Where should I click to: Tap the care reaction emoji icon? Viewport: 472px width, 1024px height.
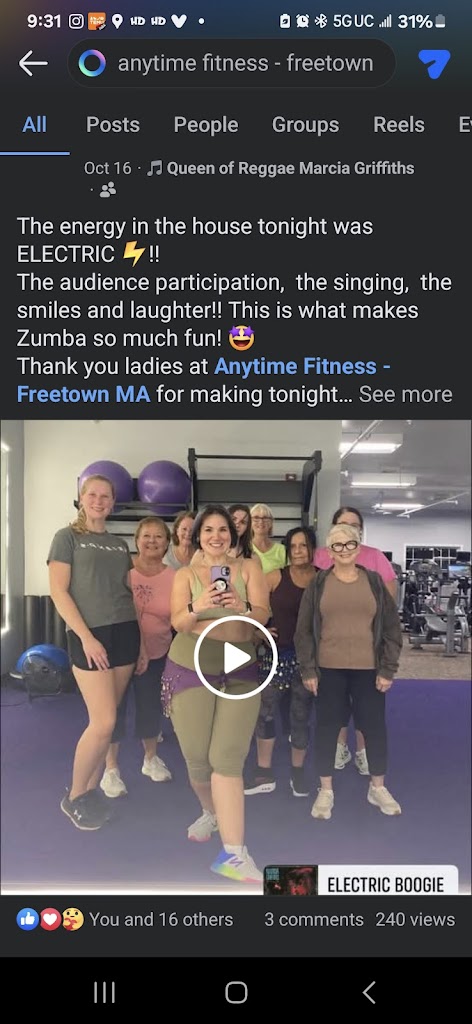tap(72, 920)
